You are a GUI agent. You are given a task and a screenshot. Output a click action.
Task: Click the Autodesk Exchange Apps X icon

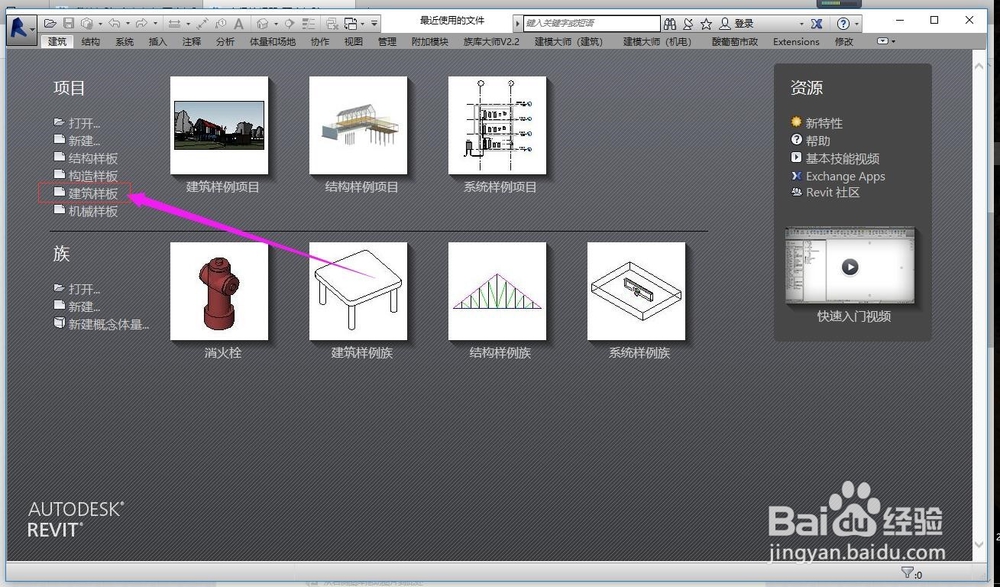click(816, 24)
